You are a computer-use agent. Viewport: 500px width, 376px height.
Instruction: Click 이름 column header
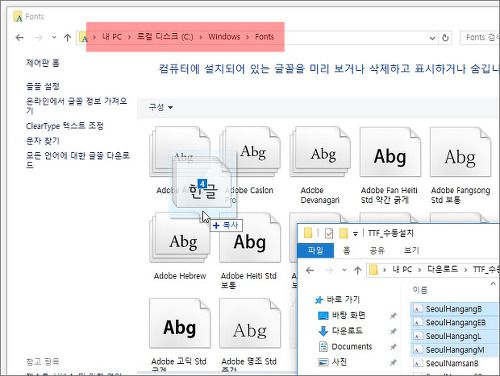tap(420, 290)
